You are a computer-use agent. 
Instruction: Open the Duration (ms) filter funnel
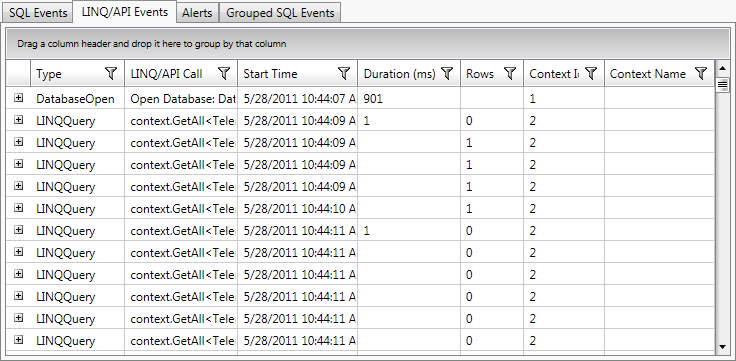pos(447,73)
